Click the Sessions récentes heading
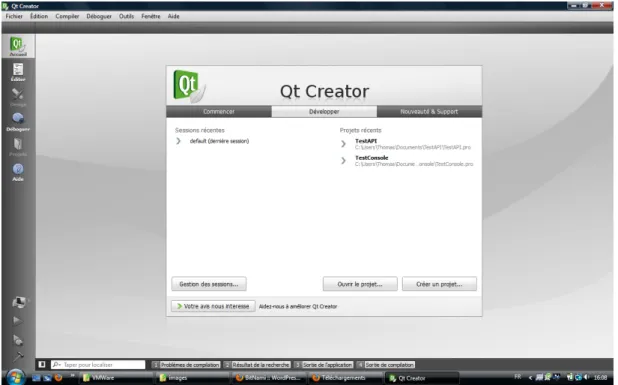 tap(200, 130)
